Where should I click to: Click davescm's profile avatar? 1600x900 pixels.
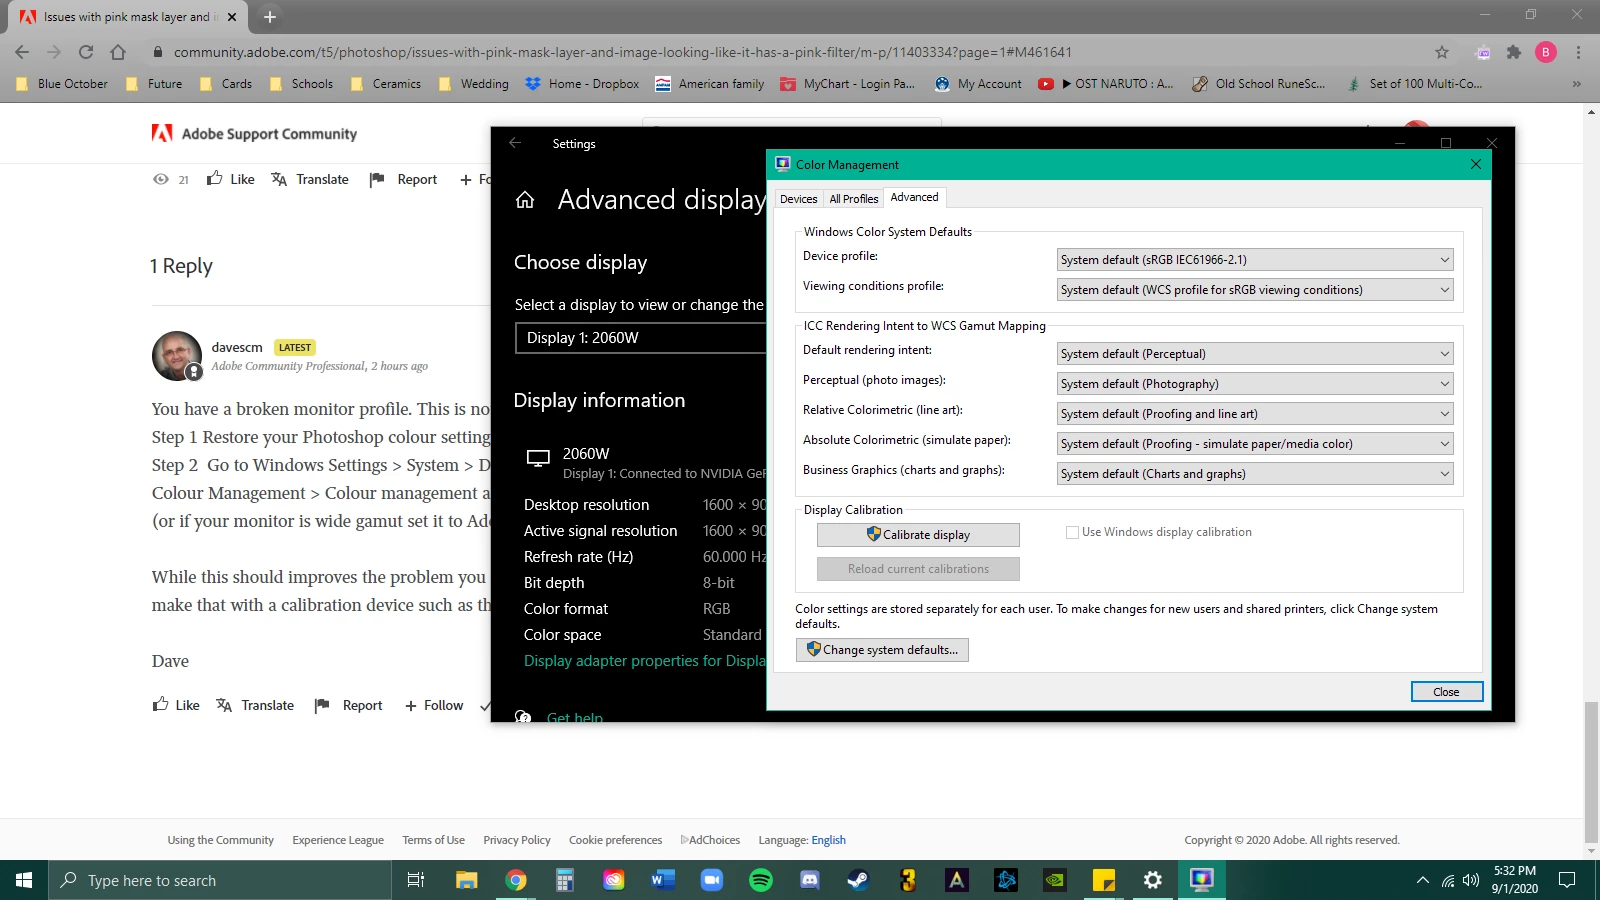tap(177, 356)
